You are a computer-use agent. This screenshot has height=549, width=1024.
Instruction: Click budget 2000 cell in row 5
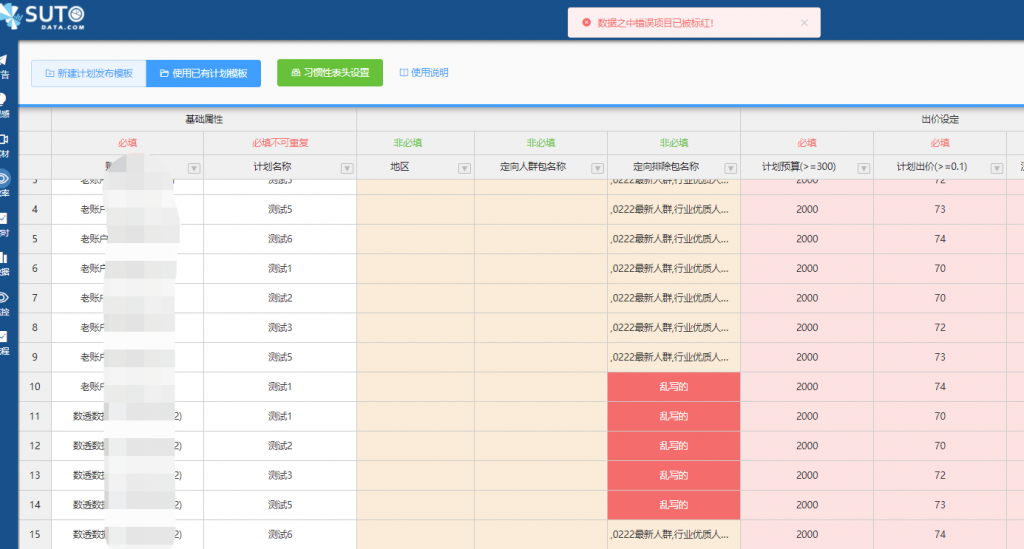pos(807,239)
